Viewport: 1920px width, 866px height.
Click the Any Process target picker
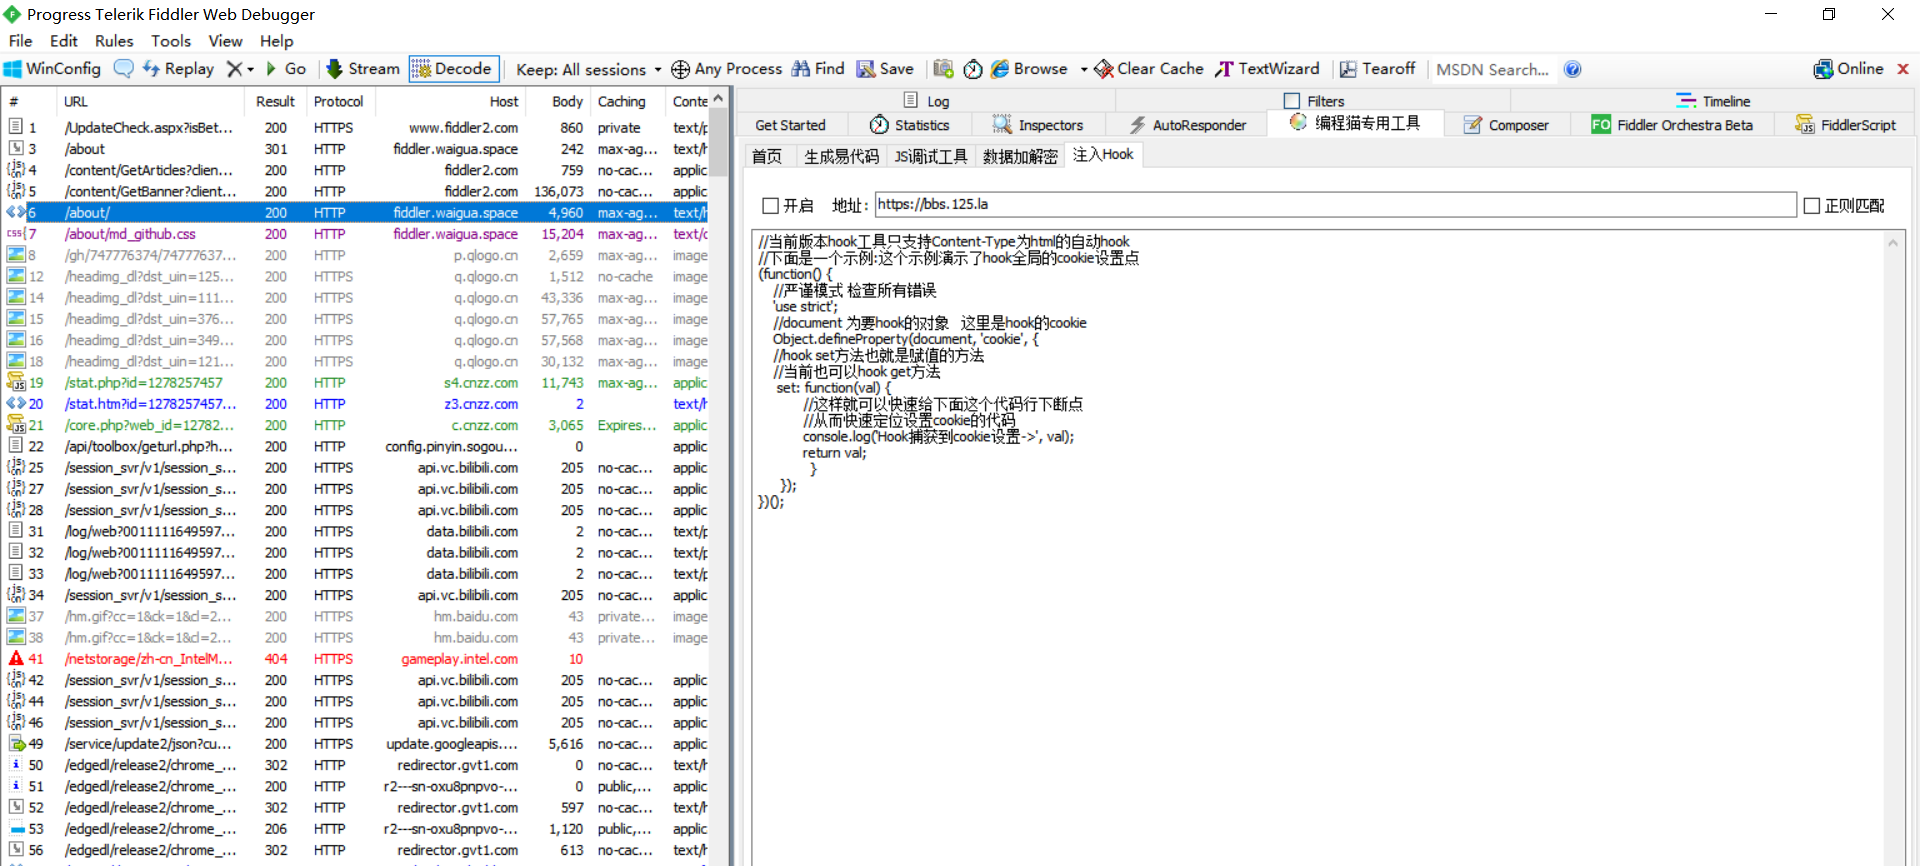point(727,69)
